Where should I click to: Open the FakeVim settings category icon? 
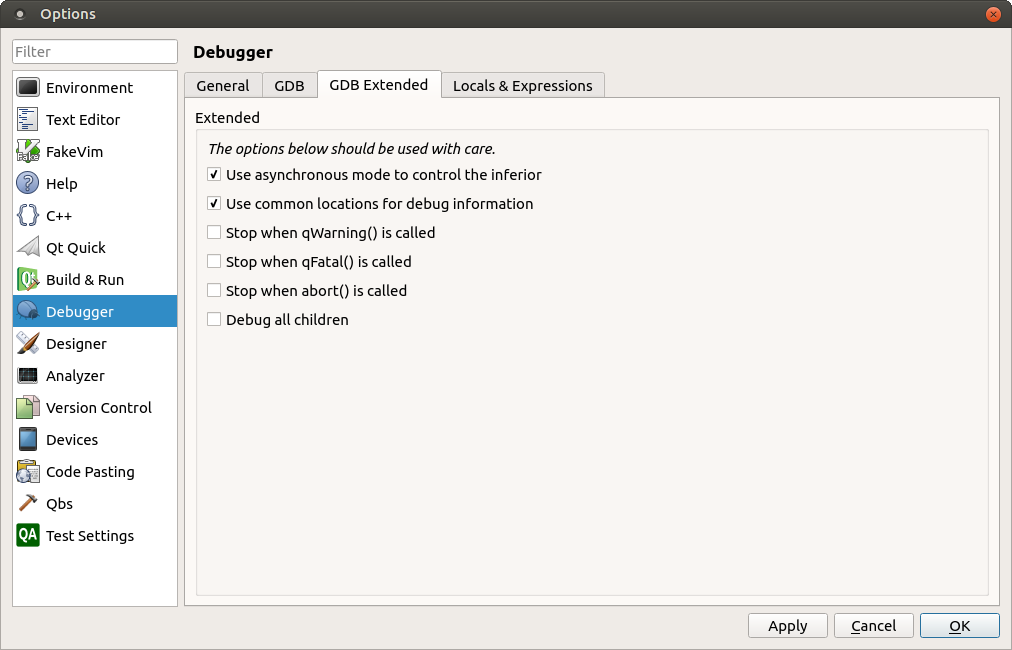[28, 151]
